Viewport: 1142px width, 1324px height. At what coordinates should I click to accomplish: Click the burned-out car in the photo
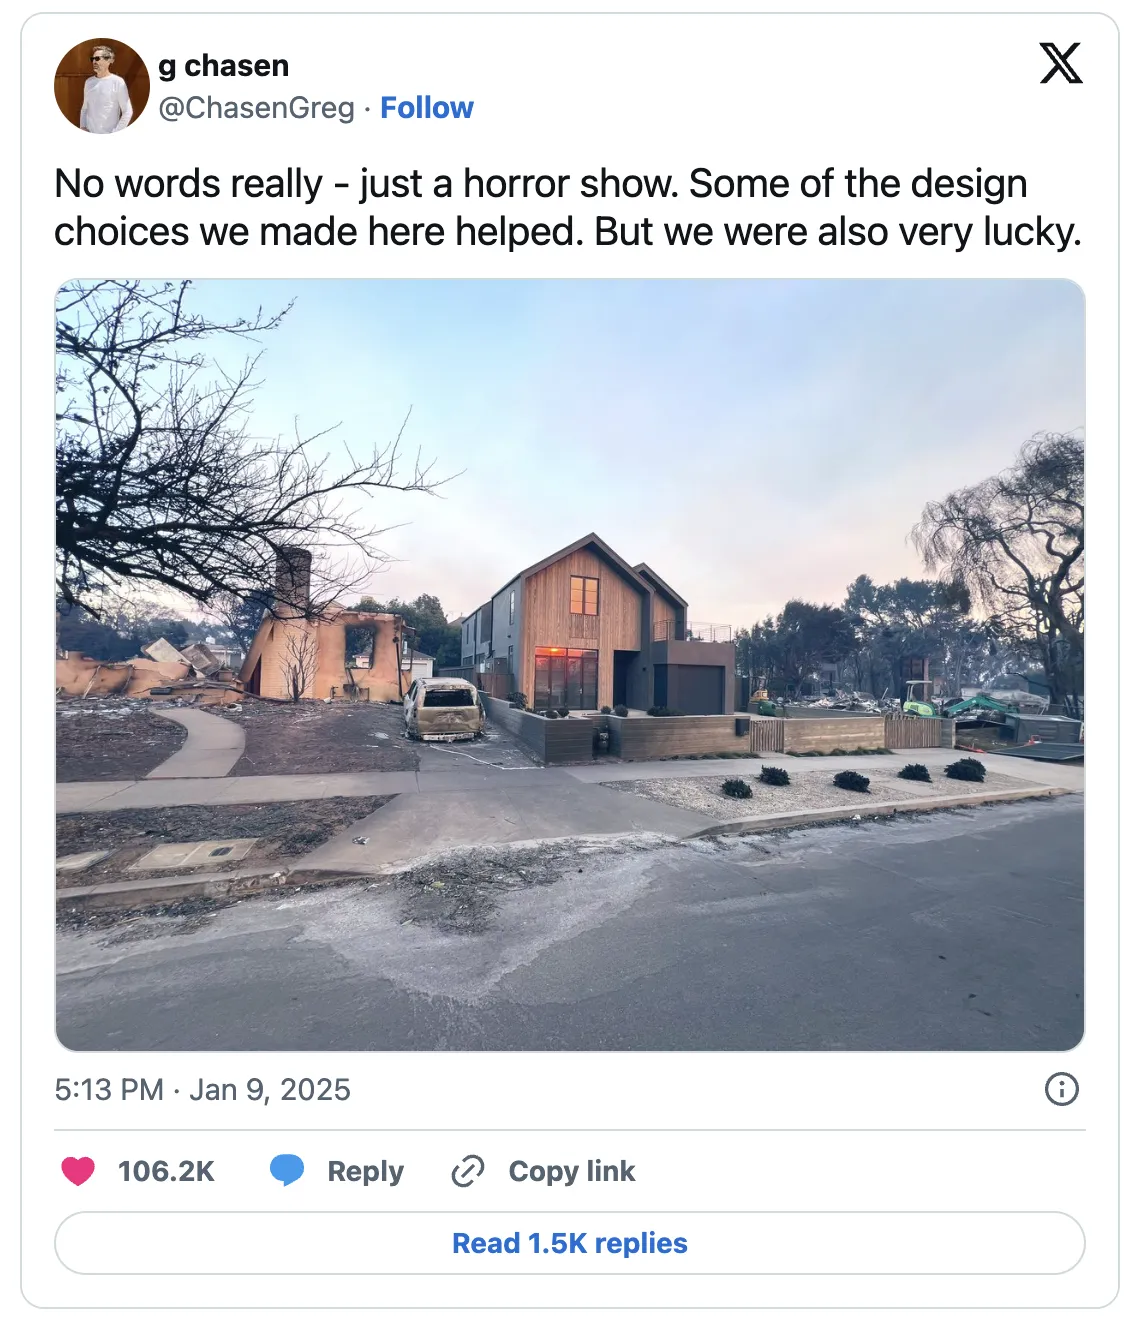pos(444,709)
